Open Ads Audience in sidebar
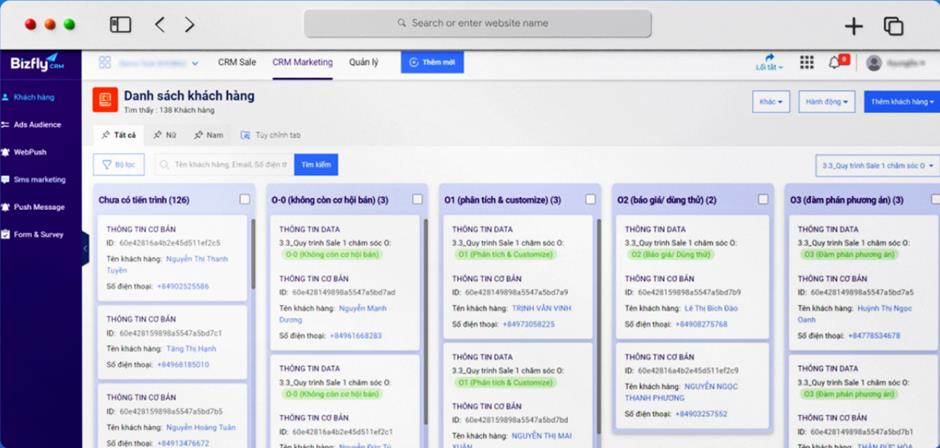Viewport: 940px width, 448px height. pos(36,125)
